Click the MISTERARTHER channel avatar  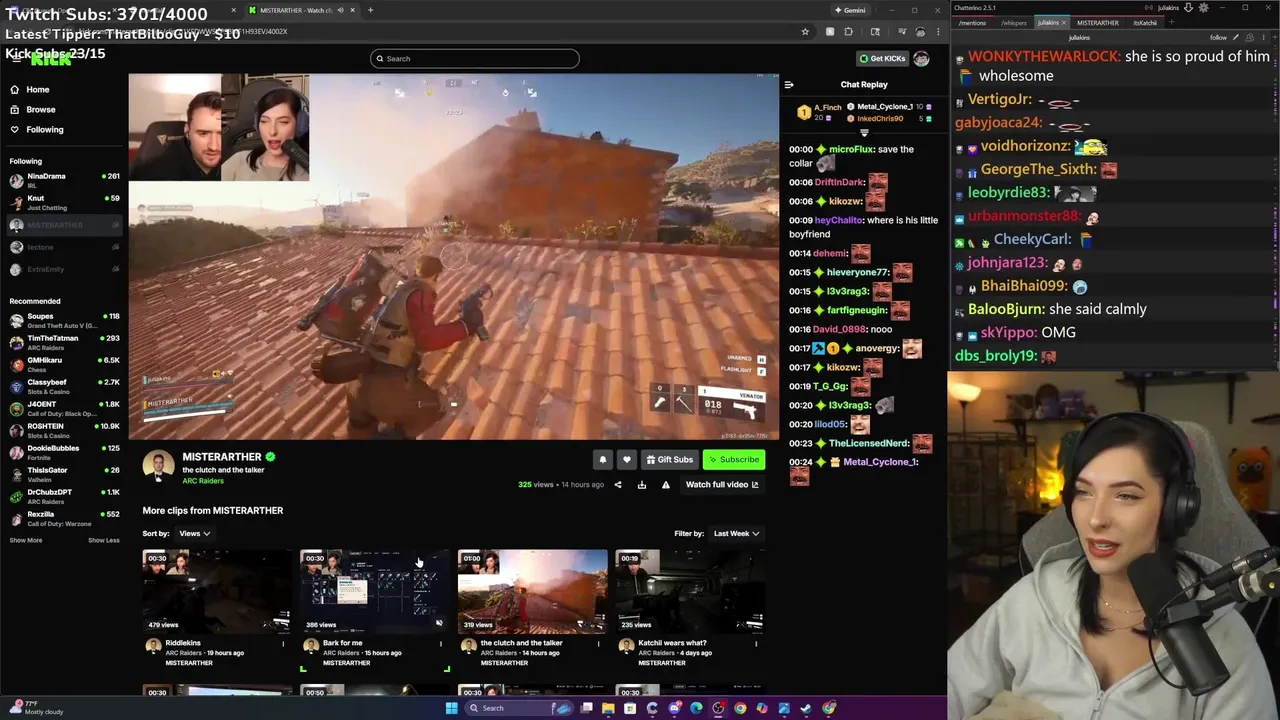tap(158, 466)
